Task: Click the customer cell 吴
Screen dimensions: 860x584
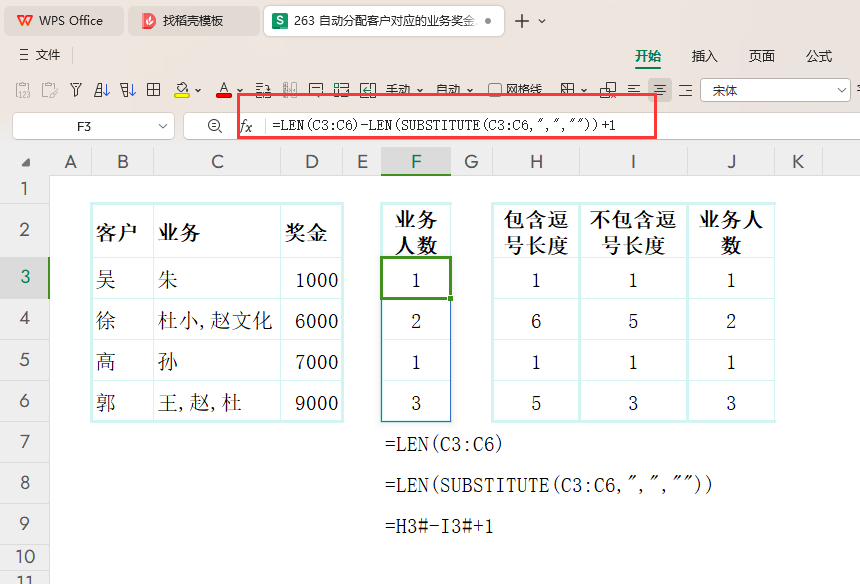Action: [x=123, y=279]
